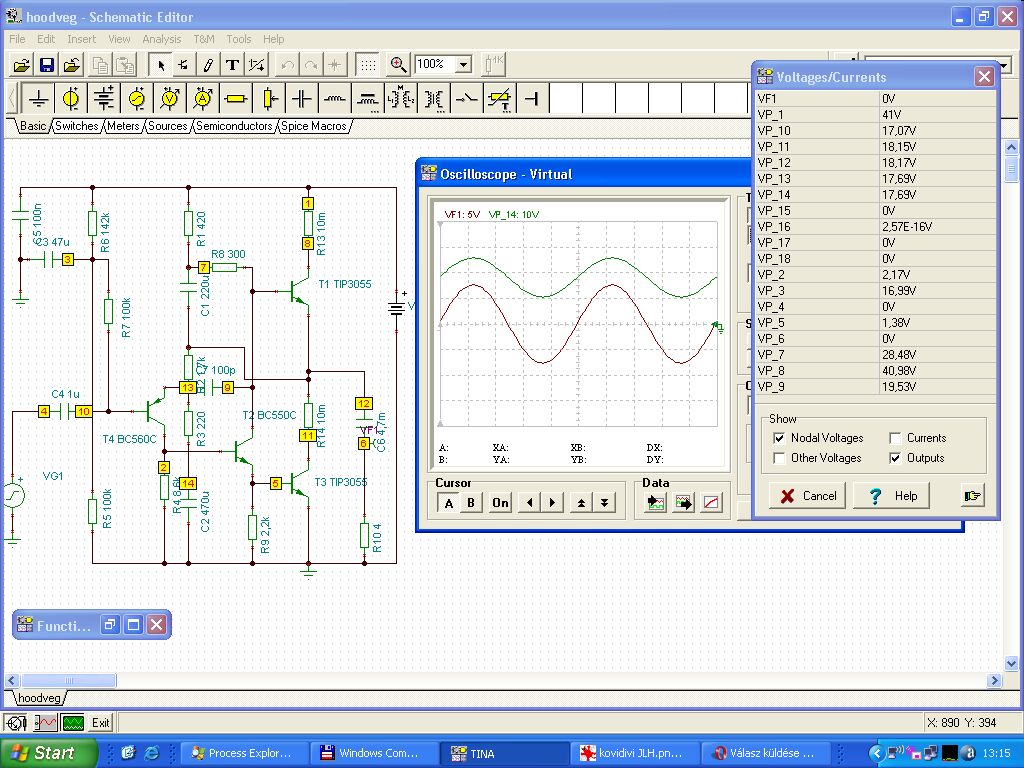
Task: Pick the jumper component icon
Action: (532, 99)
